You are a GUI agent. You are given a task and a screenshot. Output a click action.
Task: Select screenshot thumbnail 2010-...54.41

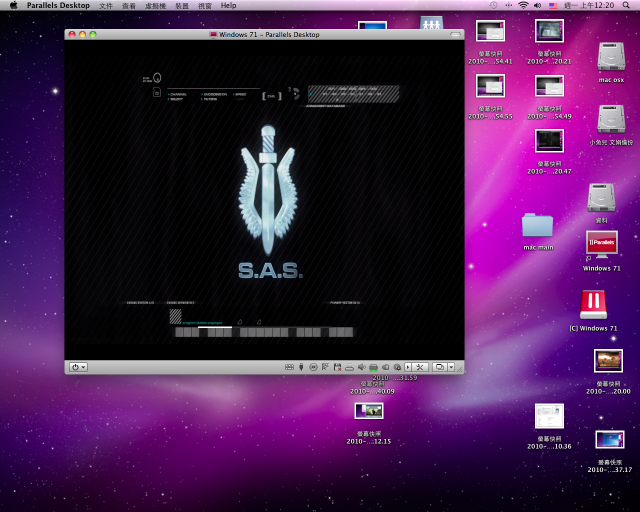[x=490, y=31]
